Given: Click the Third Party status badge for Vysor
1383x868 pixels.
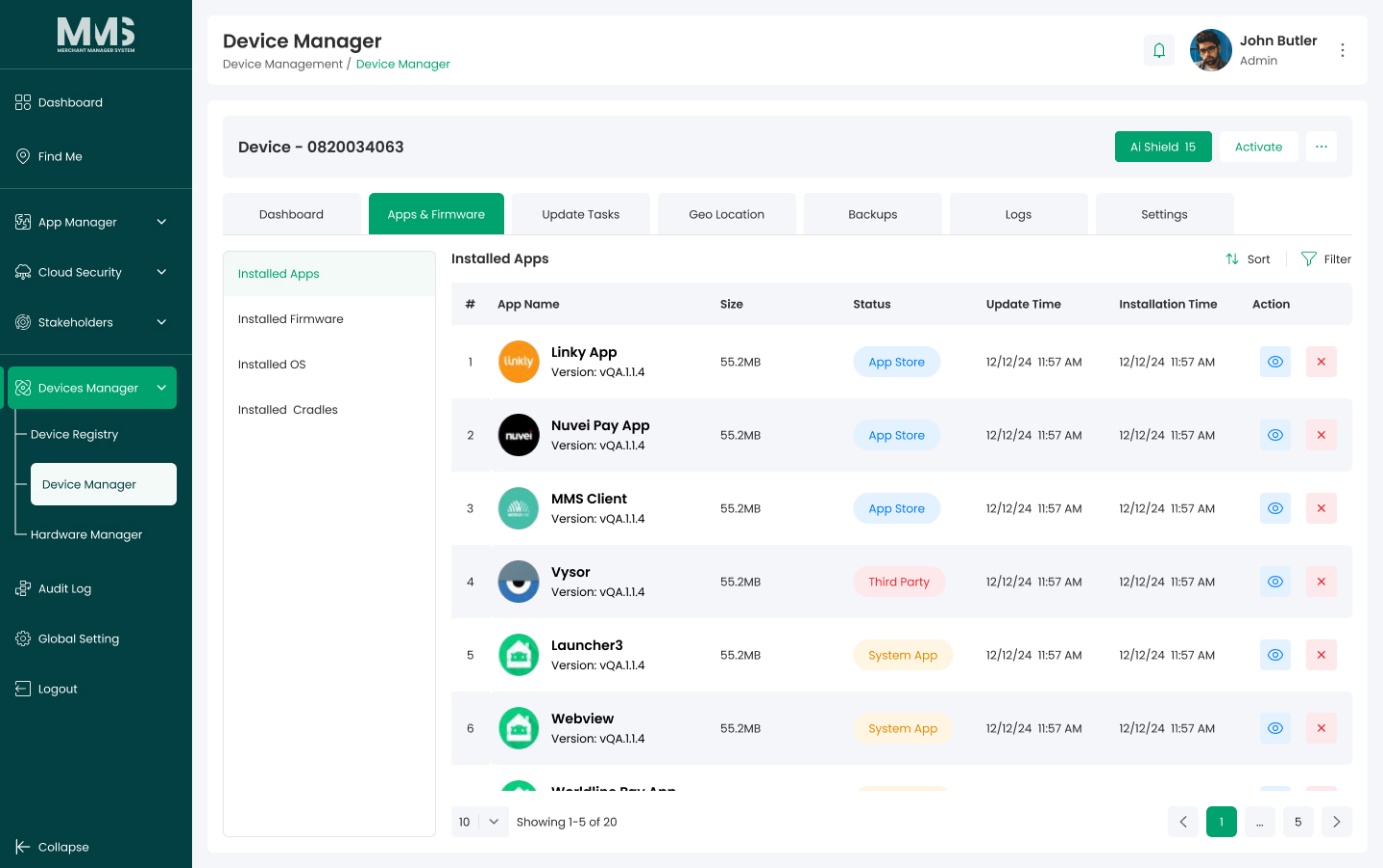Looking at the screenshot, I should pos(899,581).
